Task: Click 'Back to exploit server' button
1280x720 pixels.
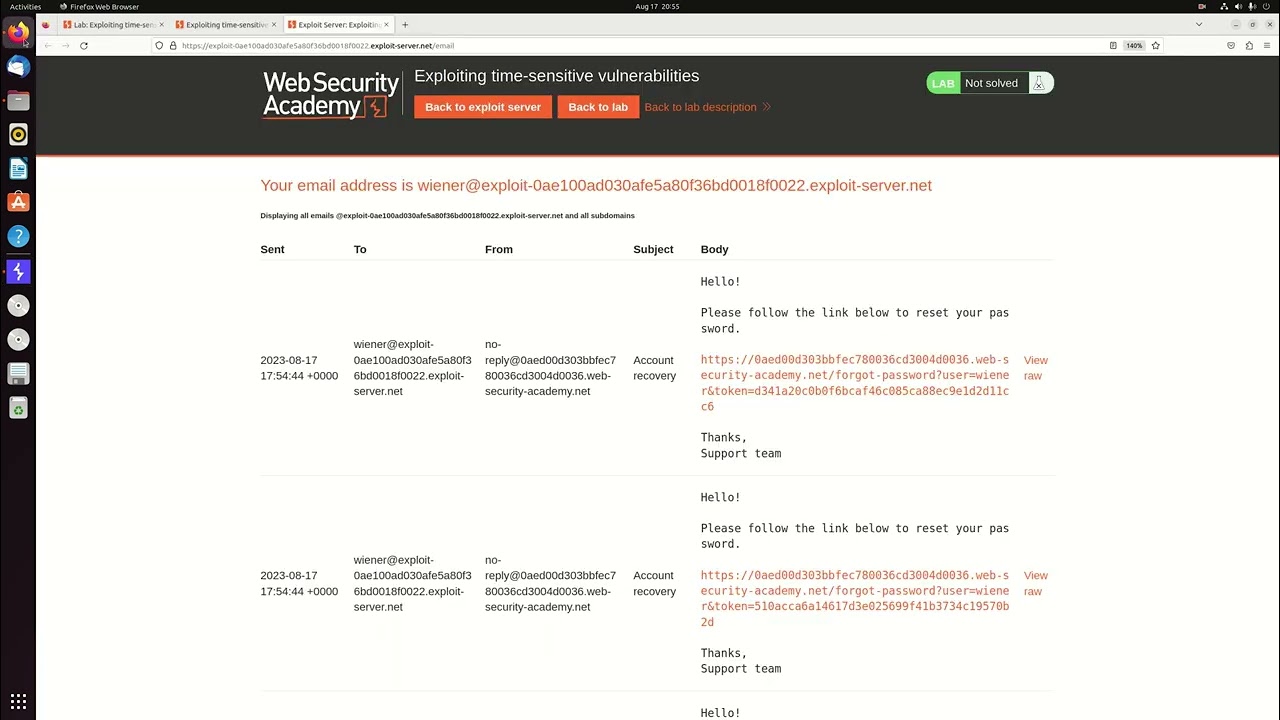Action: point(483,107)
